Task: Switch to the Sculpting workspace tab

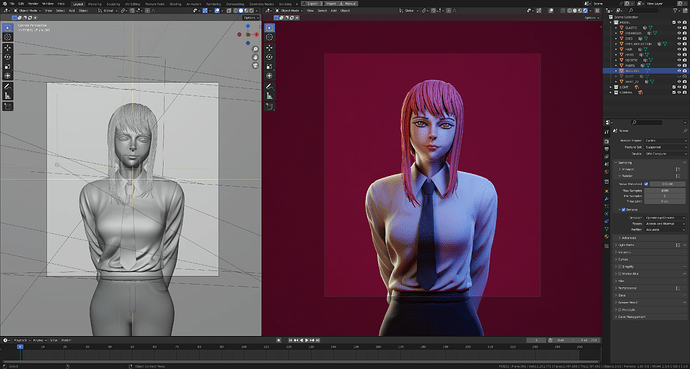Action: pos(113,4)
